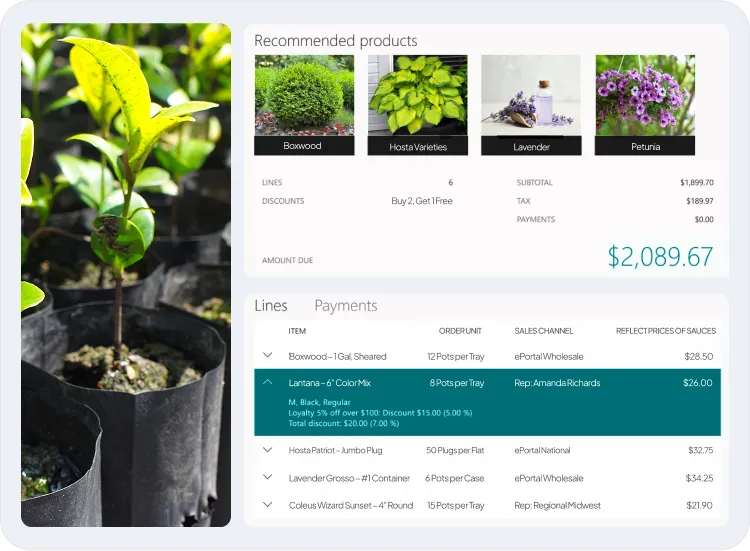Click the ePortal Wholesale channel in Lavender Grosso row
The width and height of the screenshot is (750, 551).
click(x=549, y=478)
